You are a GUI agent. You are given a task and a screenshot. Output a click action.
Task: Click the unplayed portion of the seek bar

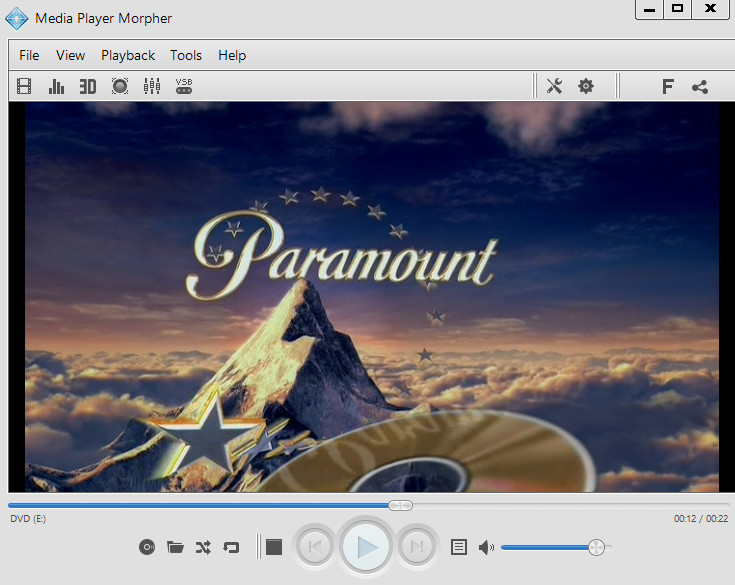pyautogui.click(x=571, y=505)
